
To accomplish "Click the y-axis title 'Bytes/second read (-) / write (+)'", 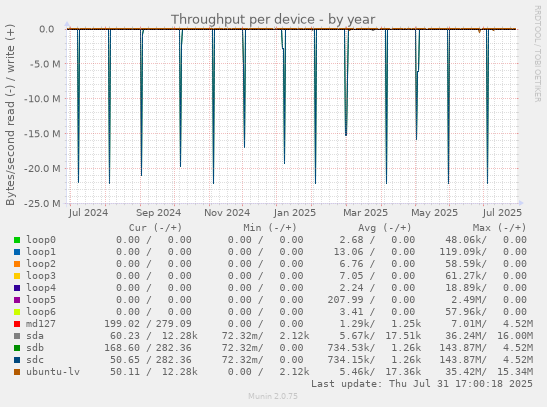I will [10, 115].
